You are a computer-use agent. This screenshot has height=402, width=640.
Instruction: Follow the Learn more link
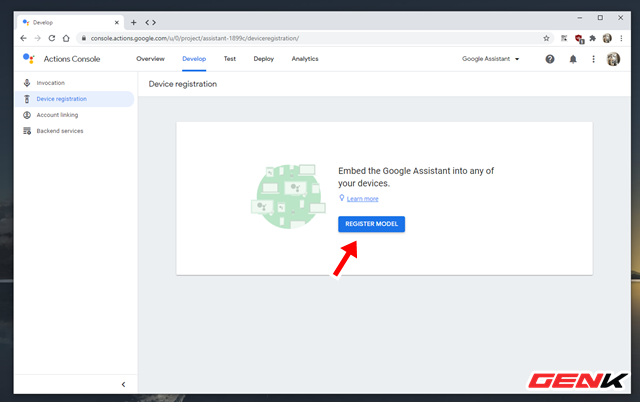pos(362,199)
